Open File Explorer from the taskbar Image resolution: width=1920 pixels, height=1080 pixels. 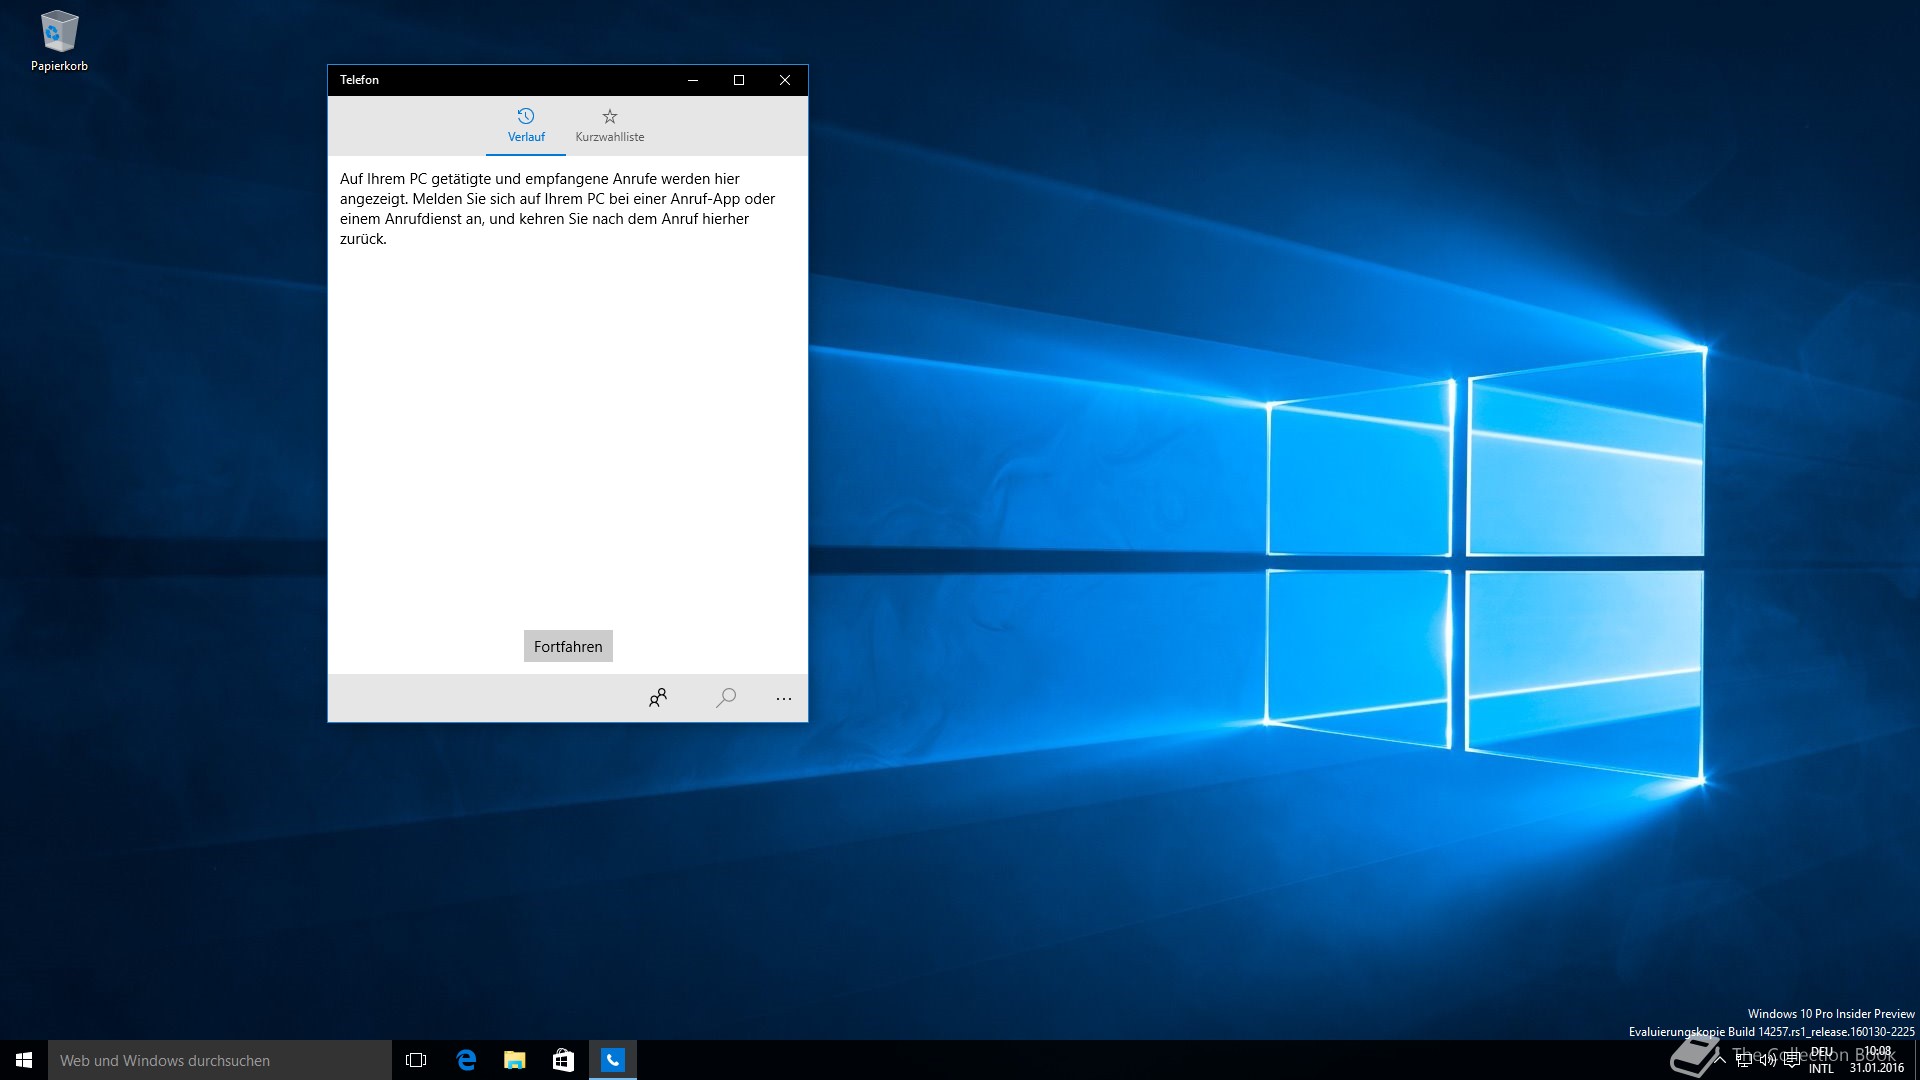point(515,1060)
